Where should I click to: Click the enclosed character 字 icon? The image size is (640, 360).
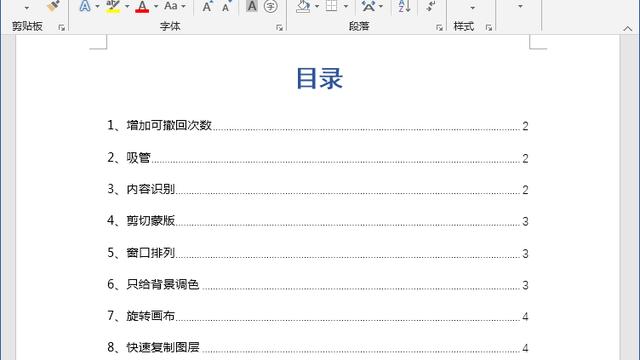click(x=271, y=6)
